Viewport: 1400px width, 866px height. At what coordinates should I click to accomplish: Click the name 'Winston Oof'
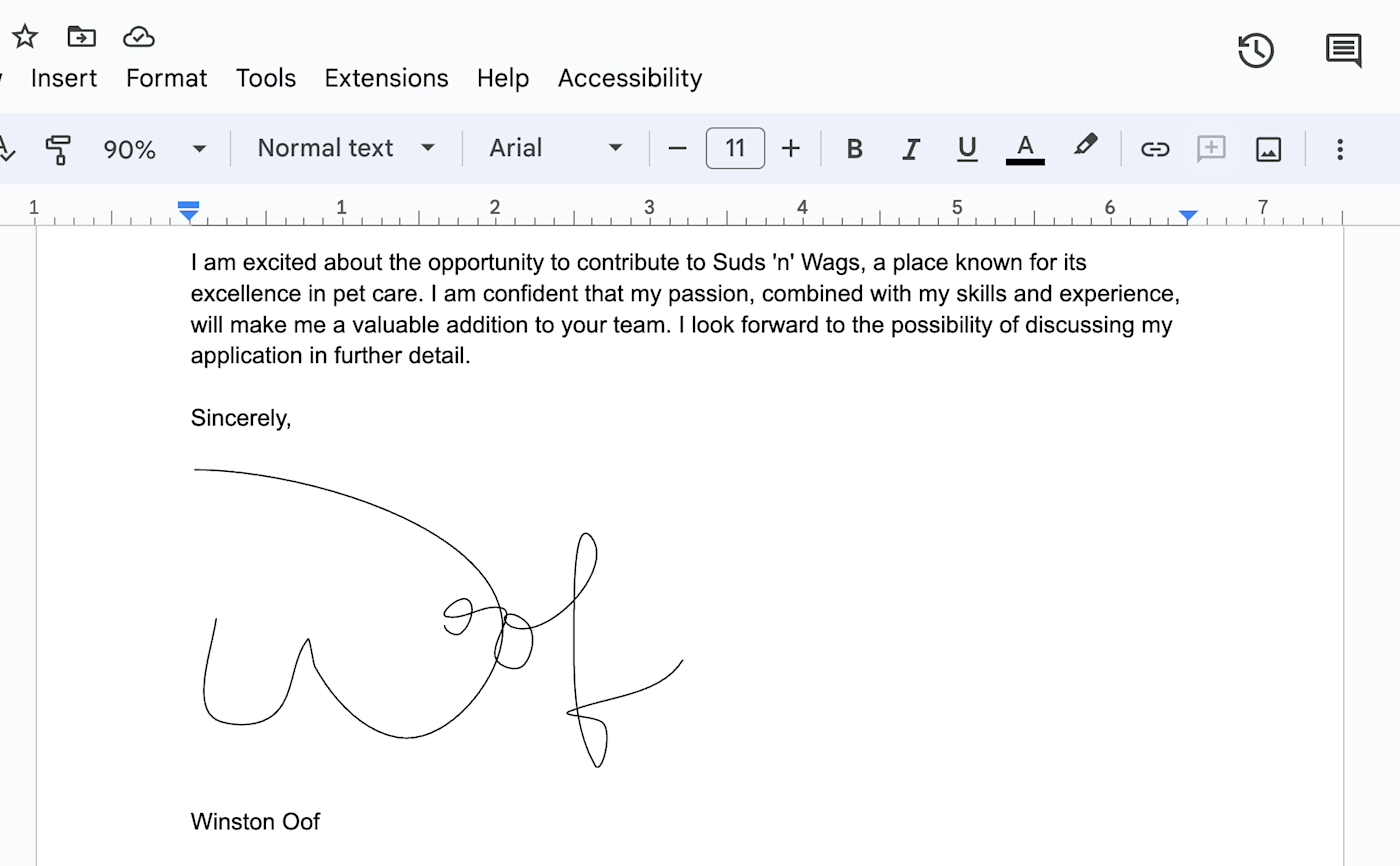pos(255,822)
